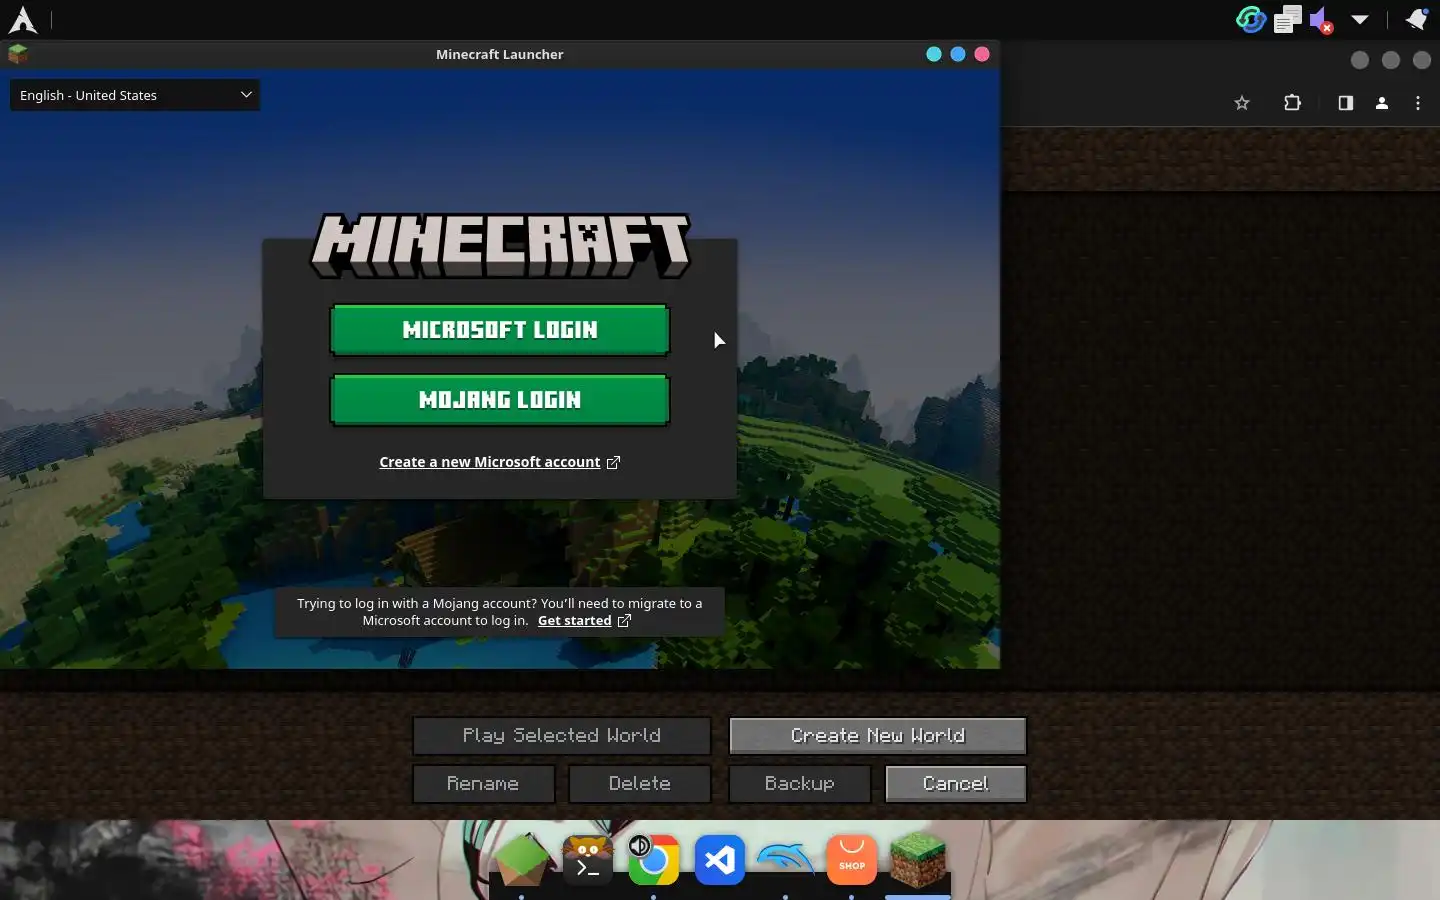This screenshot has height=900, width=1440.
Task: Click the Mojang Login button
Action: pos(500,400)
